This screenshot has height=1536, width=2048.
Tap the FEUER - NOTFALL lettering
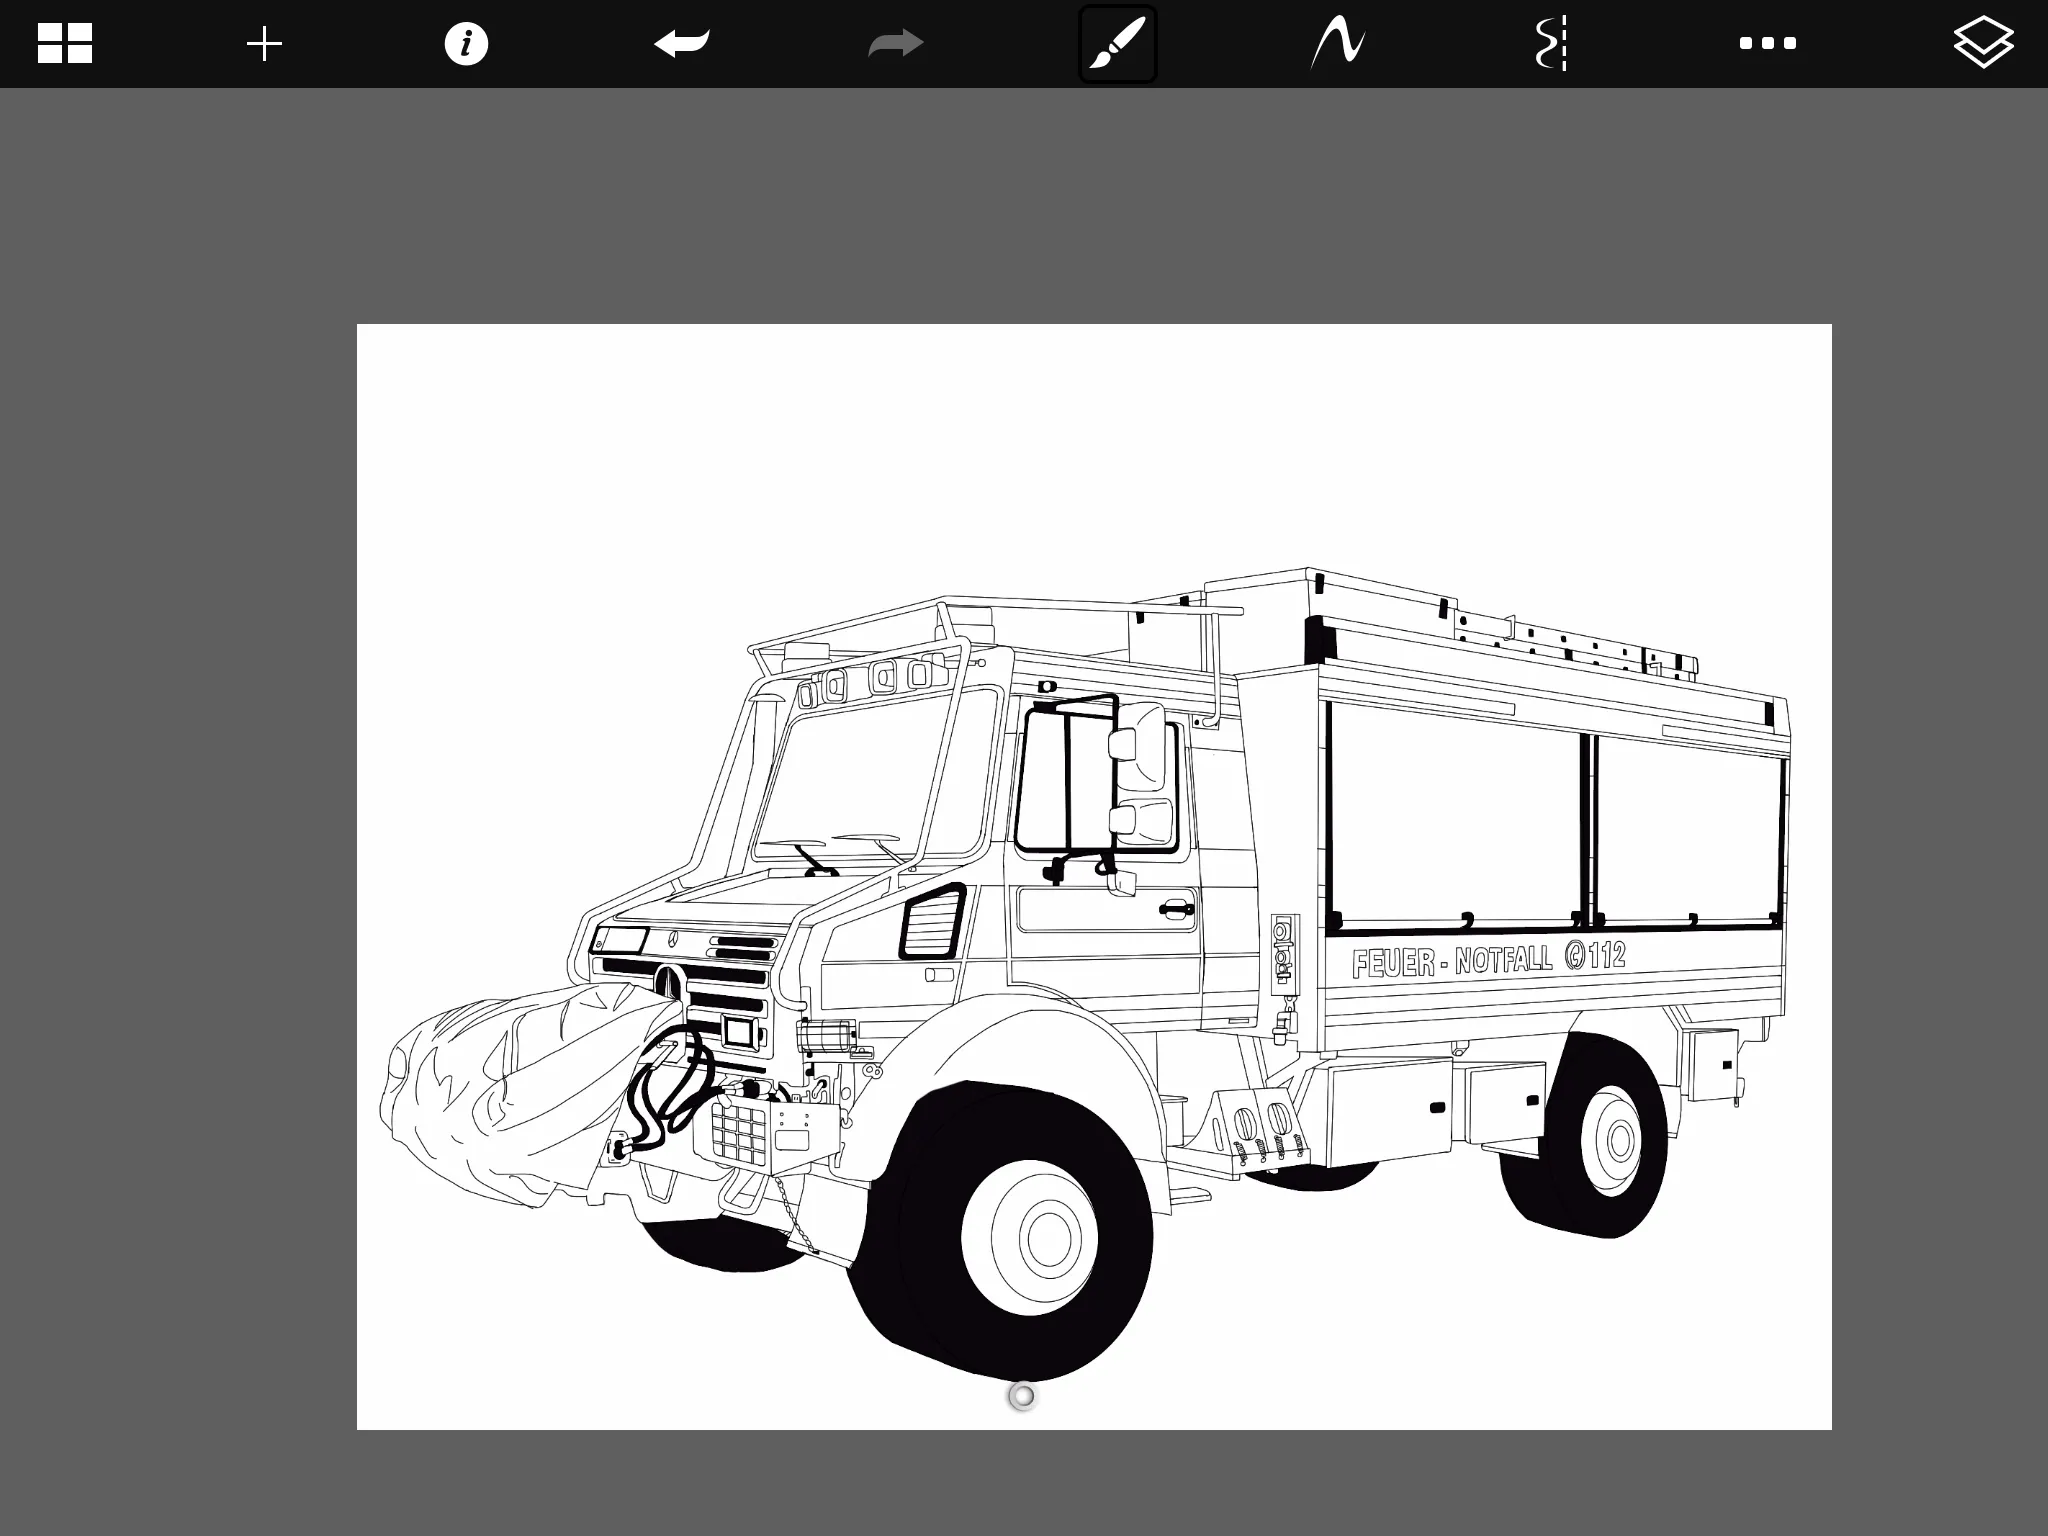click(1451, 961)
